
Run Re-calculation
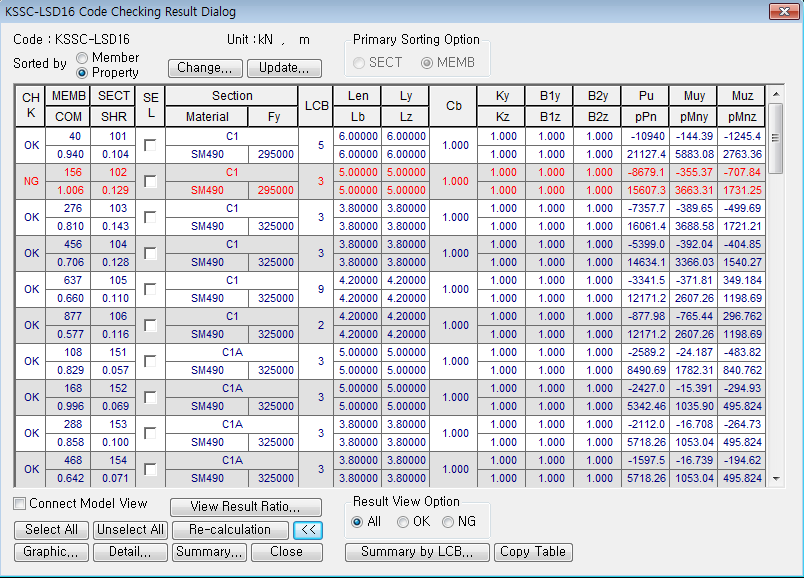pos(230,530)
